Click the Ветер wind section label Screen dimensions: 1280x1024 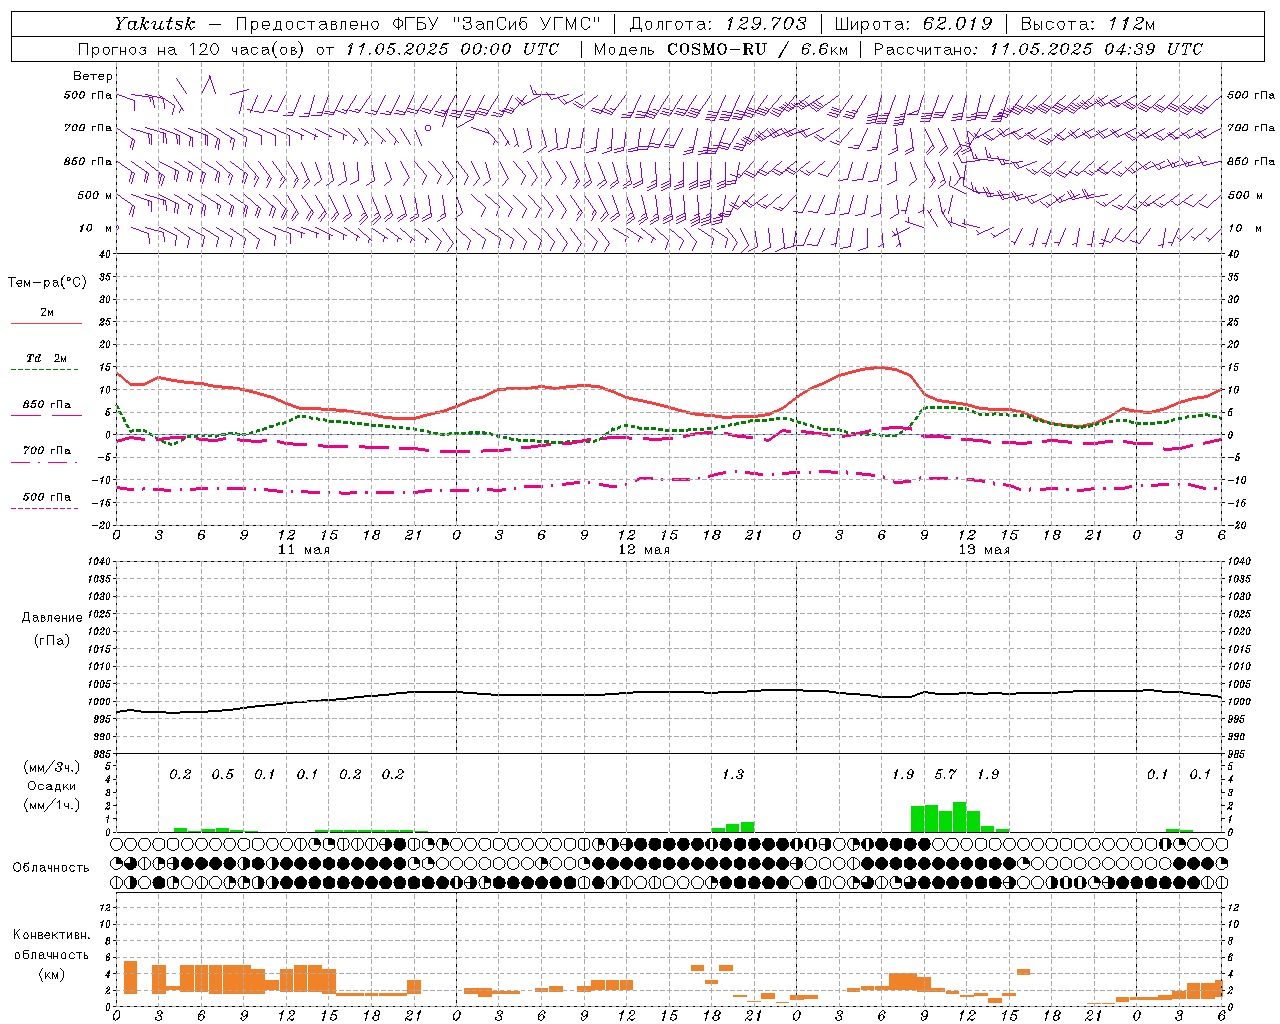(x=93, y=76)
